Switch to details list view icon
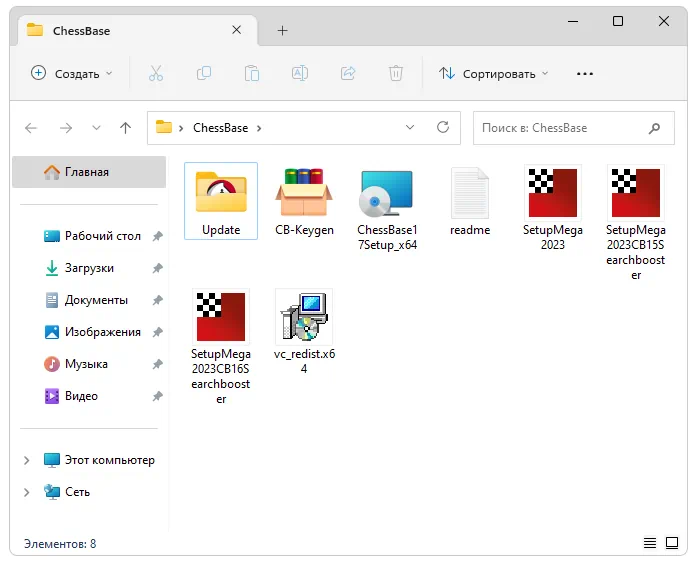The image size is (693, 563). [650, 543]
